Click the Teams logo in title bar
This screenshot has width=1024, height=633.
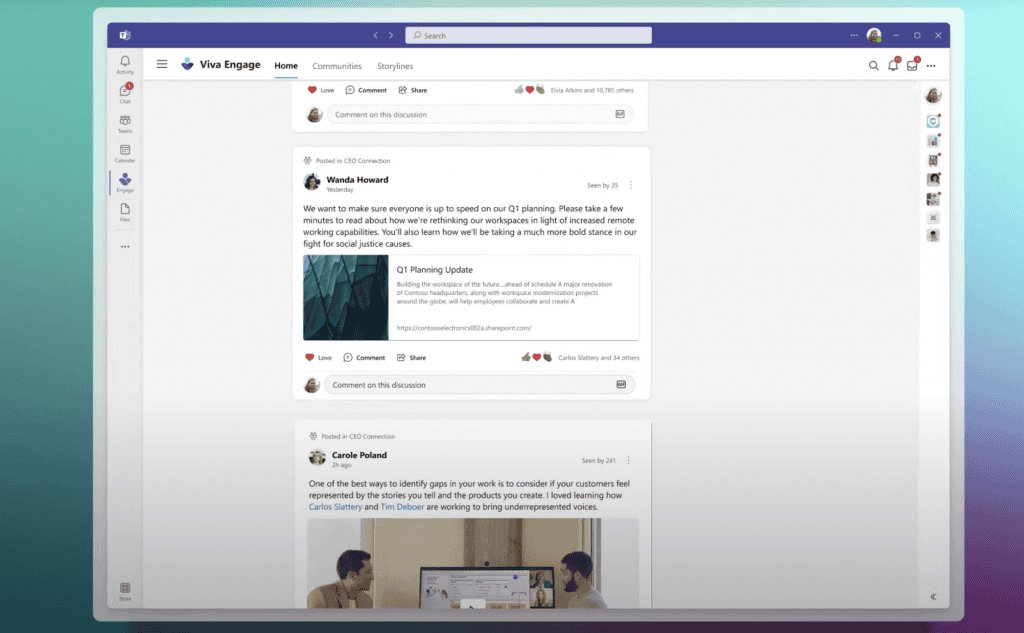coord(125,35)
